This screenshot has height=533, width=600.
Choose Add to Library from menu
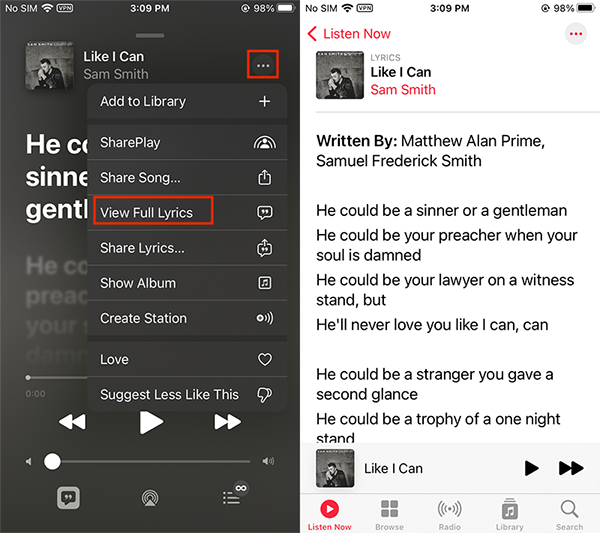(x=186, y=101)
